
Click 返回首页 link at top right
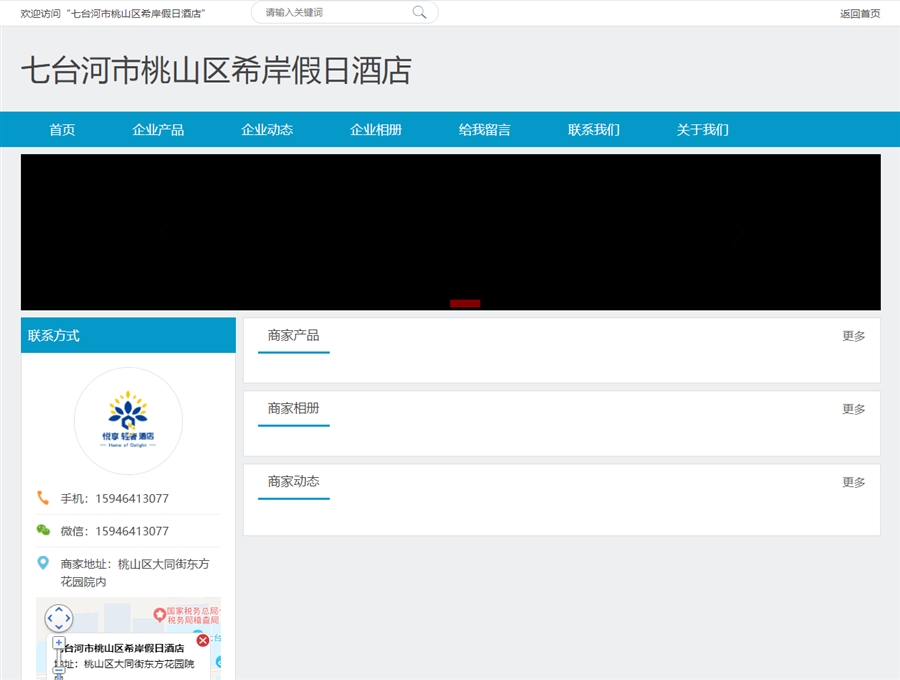click(860, 13)
